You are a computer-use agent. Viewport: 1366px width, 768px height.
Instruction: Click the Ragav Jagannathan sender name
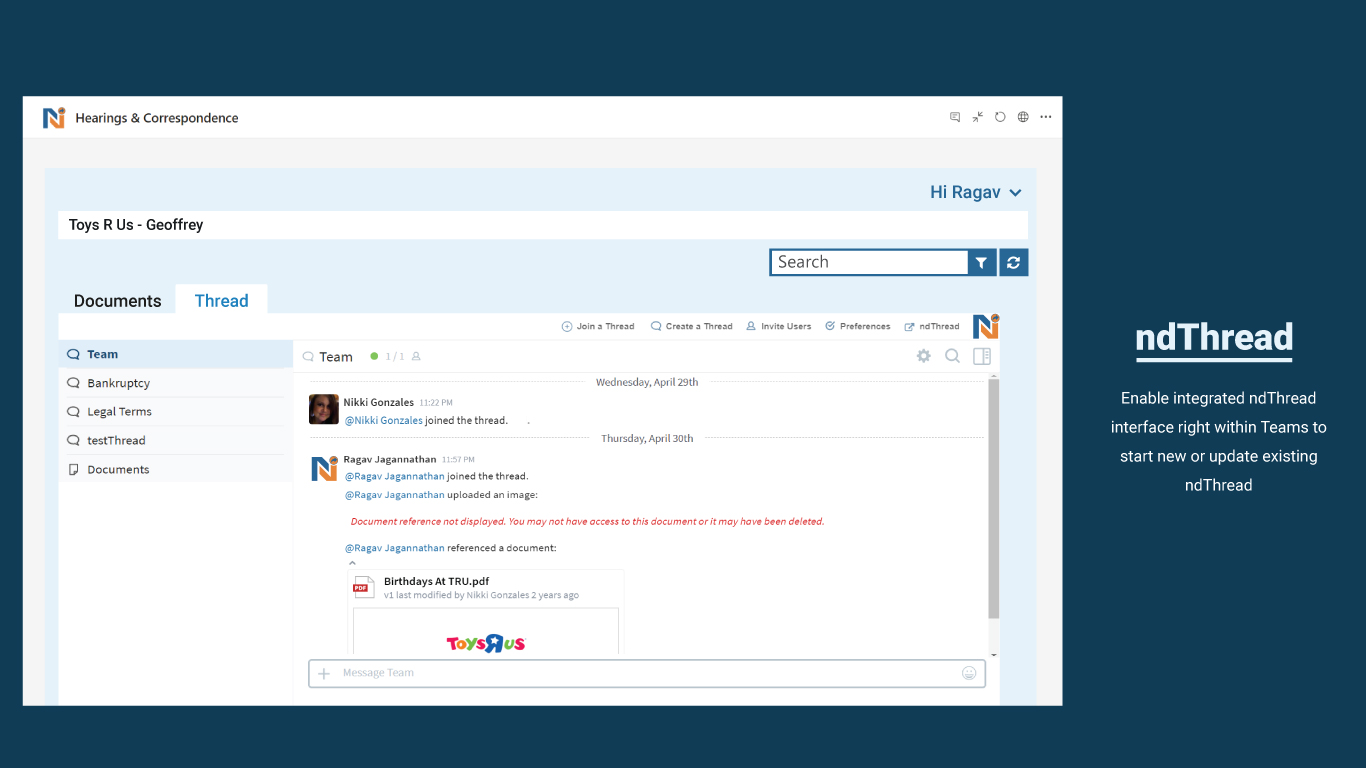(390, 460)
